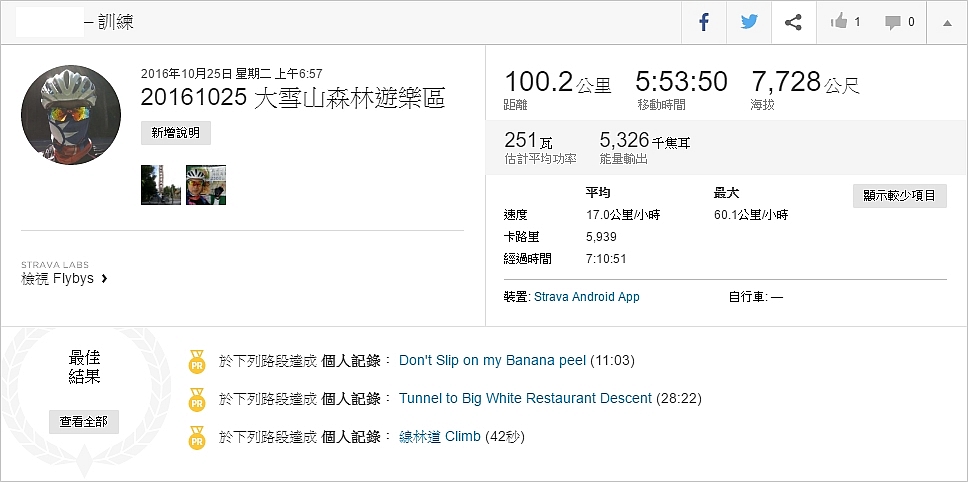This screenshot has height=482, width=968.
Task: Open the share options icon
Action: point(793,22)
